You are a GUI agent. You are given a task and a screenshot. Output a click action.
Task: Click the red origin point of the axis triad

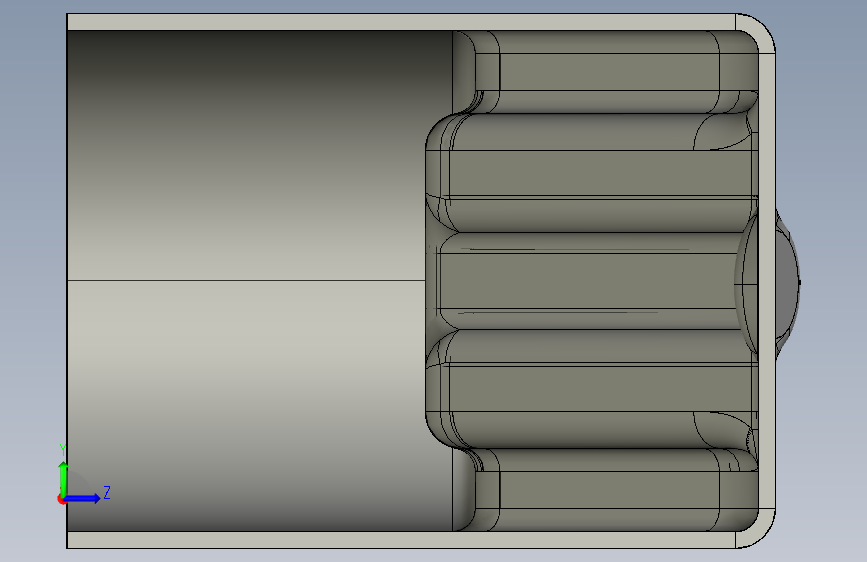pos(61,499)
